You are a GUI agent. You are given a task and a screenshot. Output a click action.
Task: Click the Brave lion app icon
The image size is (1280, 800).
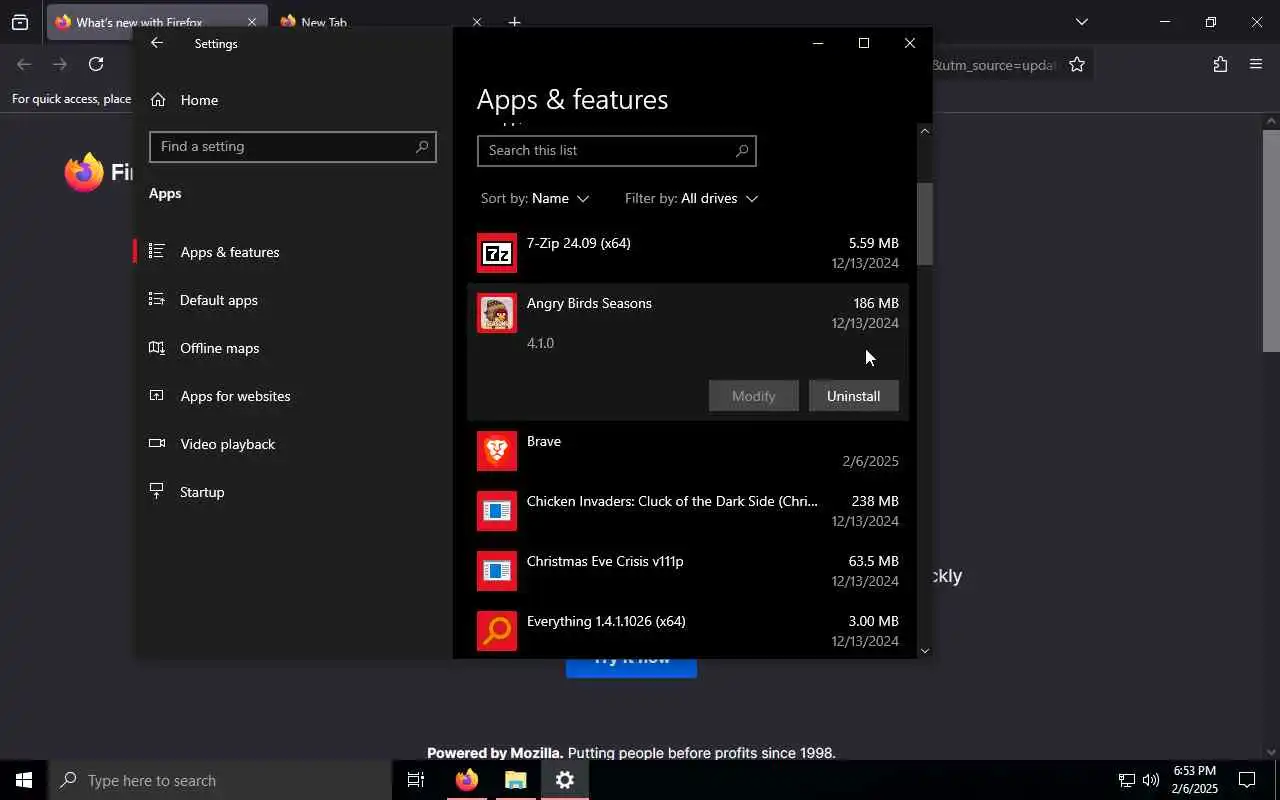(497, 451)
